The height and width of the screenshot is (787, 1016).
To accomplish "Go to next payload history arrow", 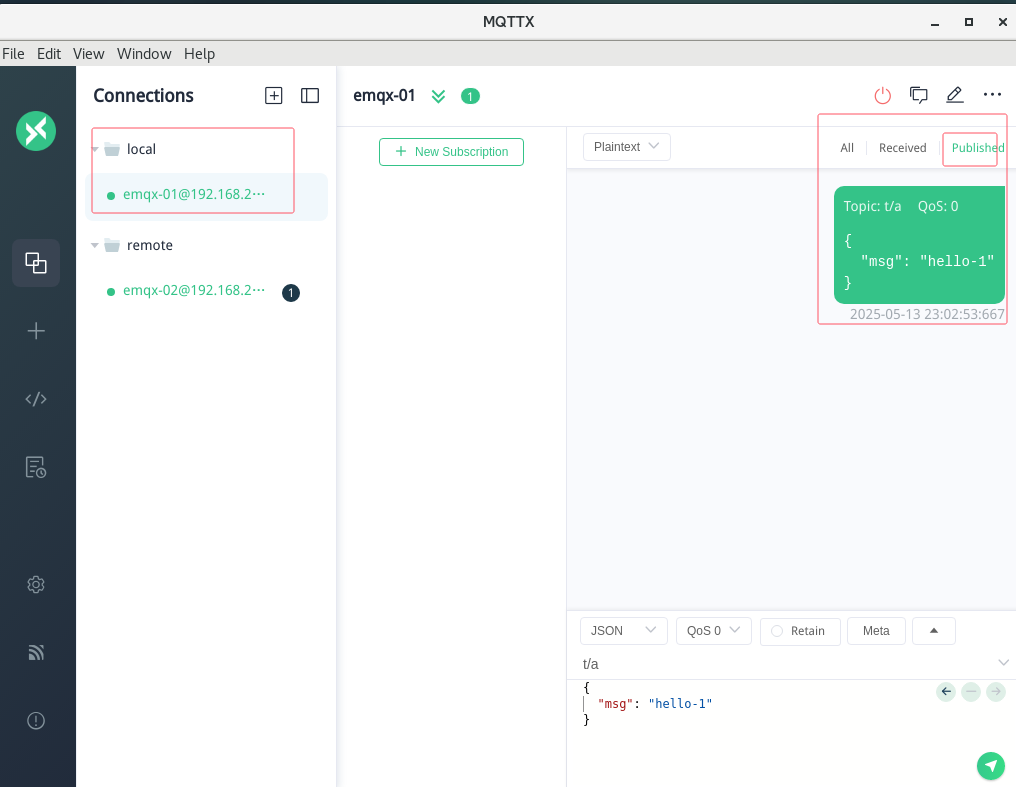I will (996, 692).
